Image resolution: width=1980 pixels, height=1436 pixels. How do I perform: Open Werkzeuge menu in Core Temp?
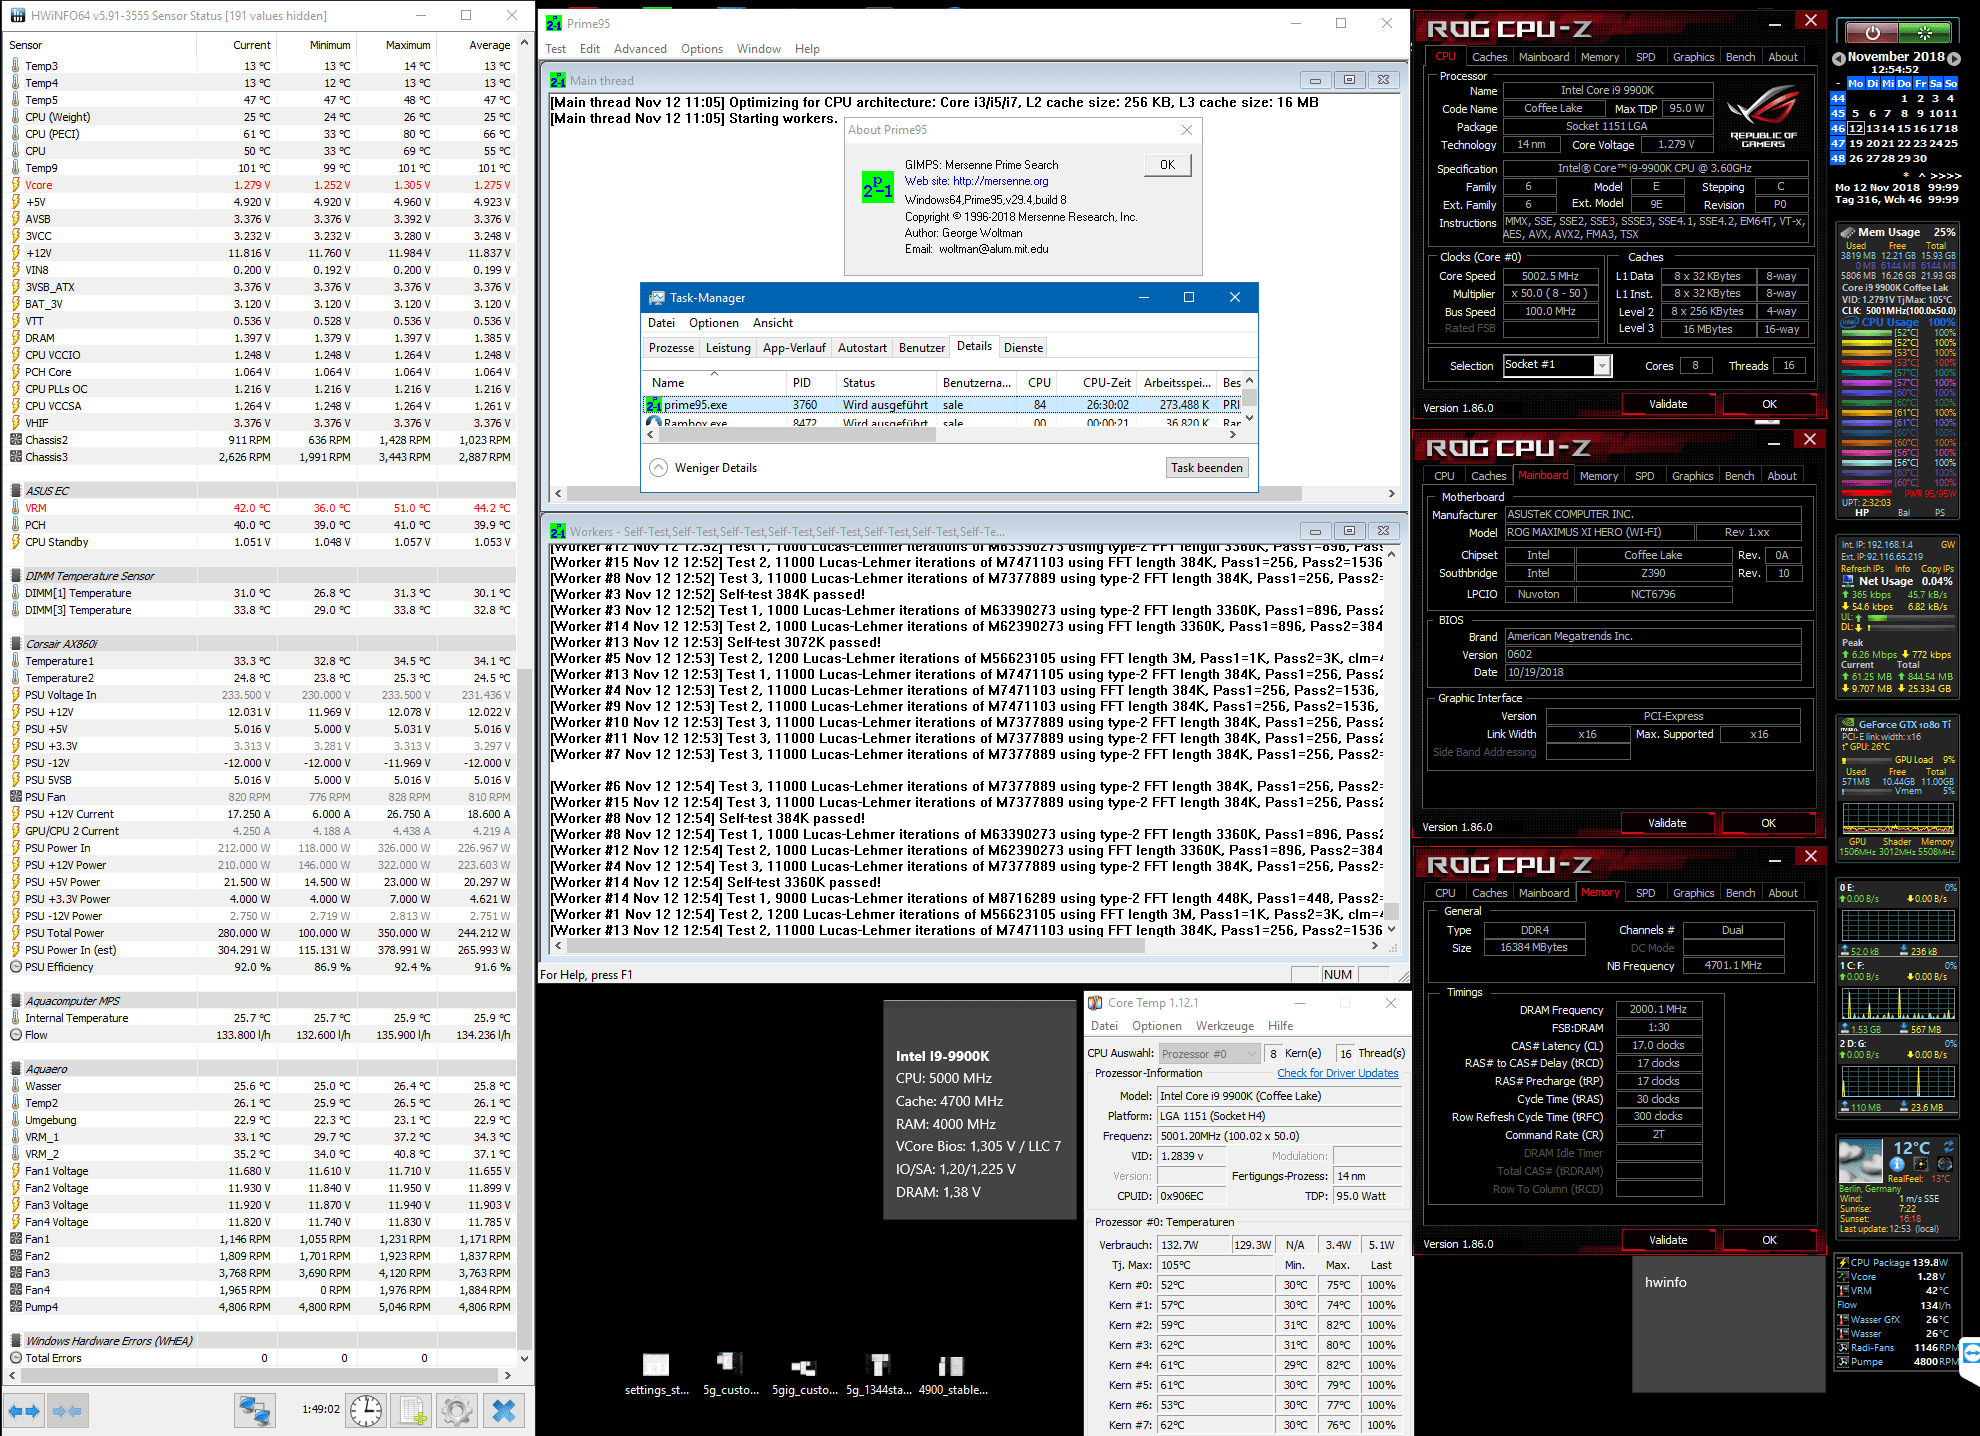point(1225,1026)
